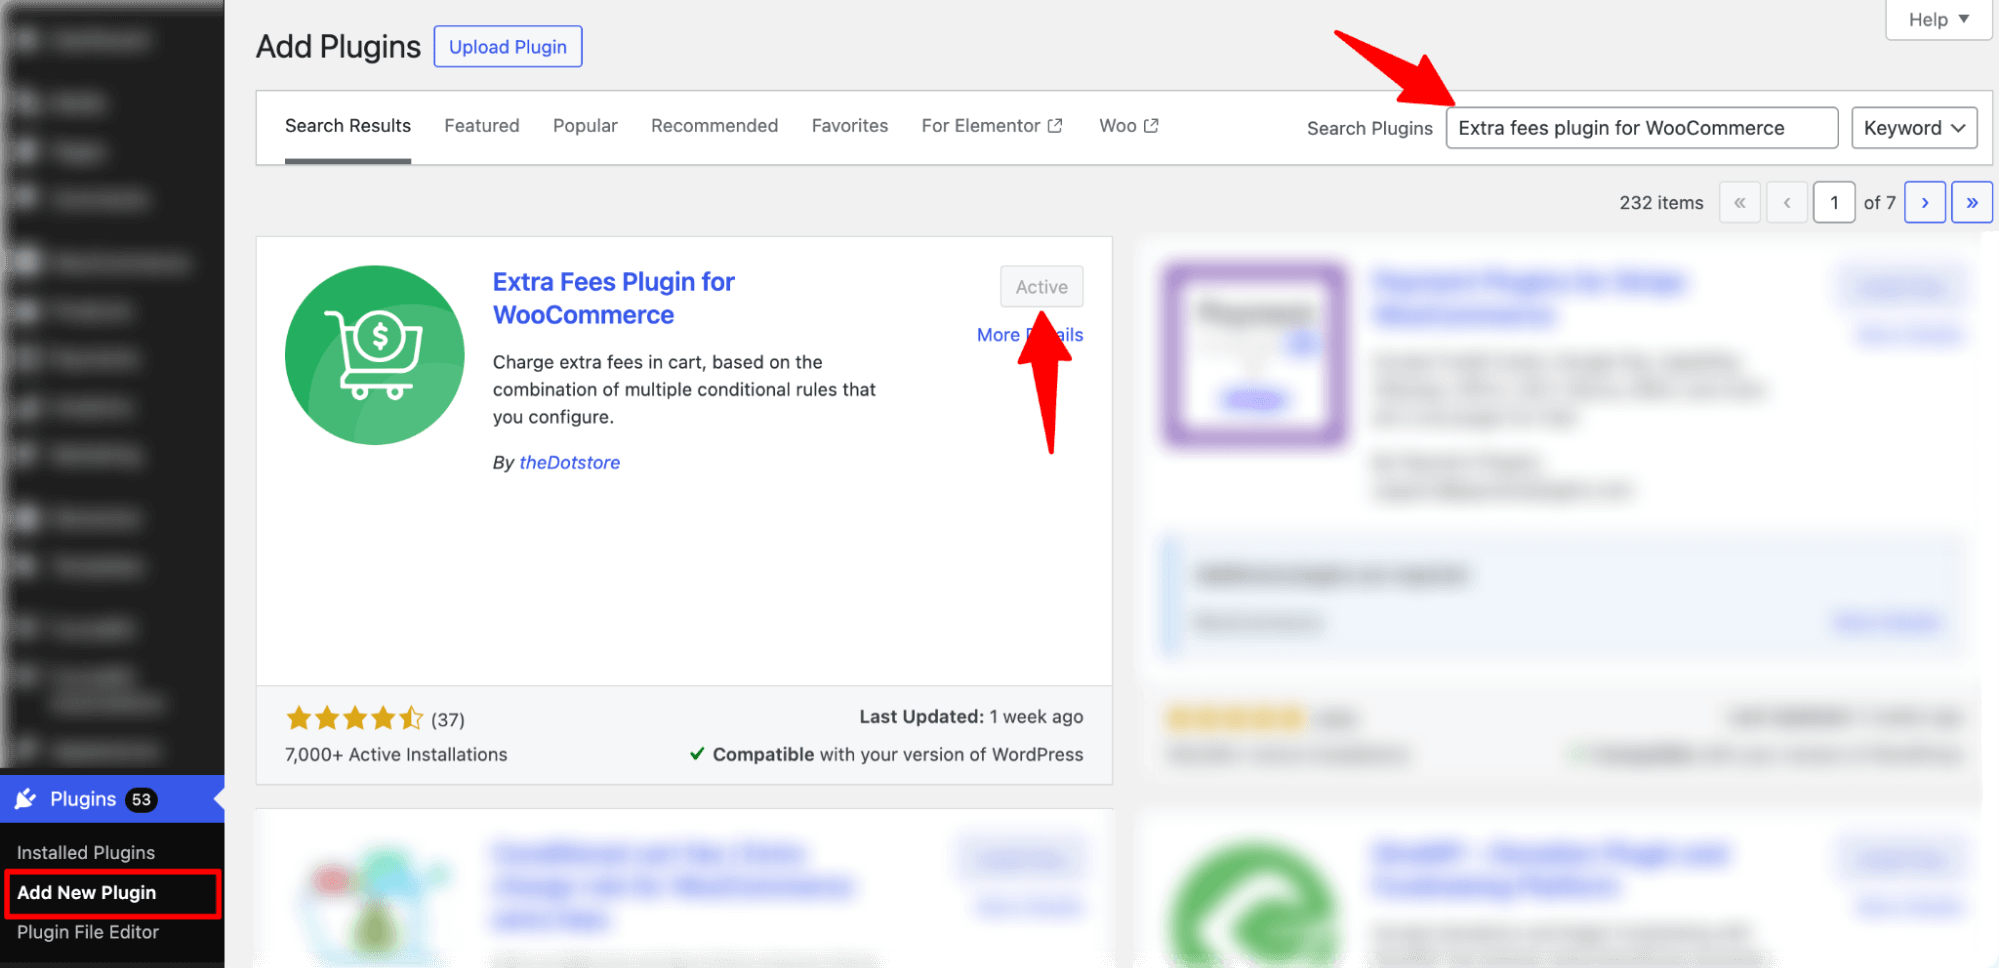Open the Popular plugins tab
Screen dimensions: 1999x969
585,126
